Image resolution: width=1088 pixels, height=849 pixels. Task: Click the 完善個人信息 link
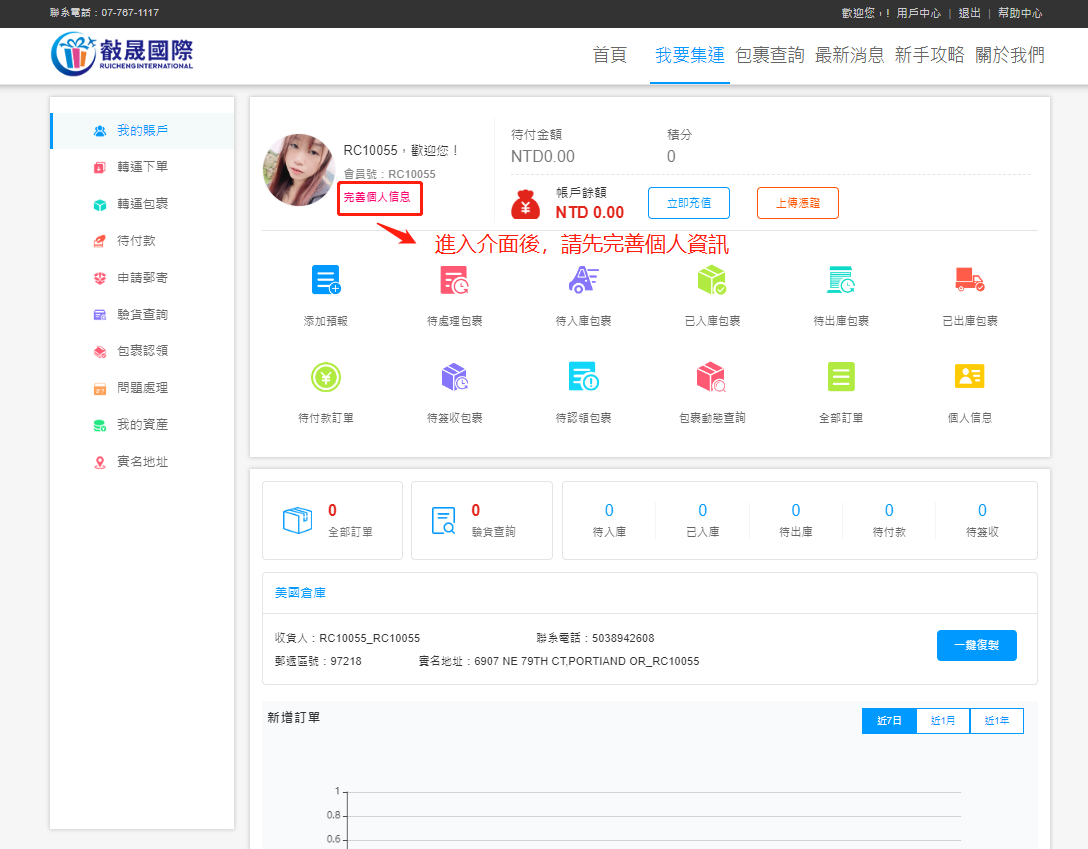pos(377,198)
